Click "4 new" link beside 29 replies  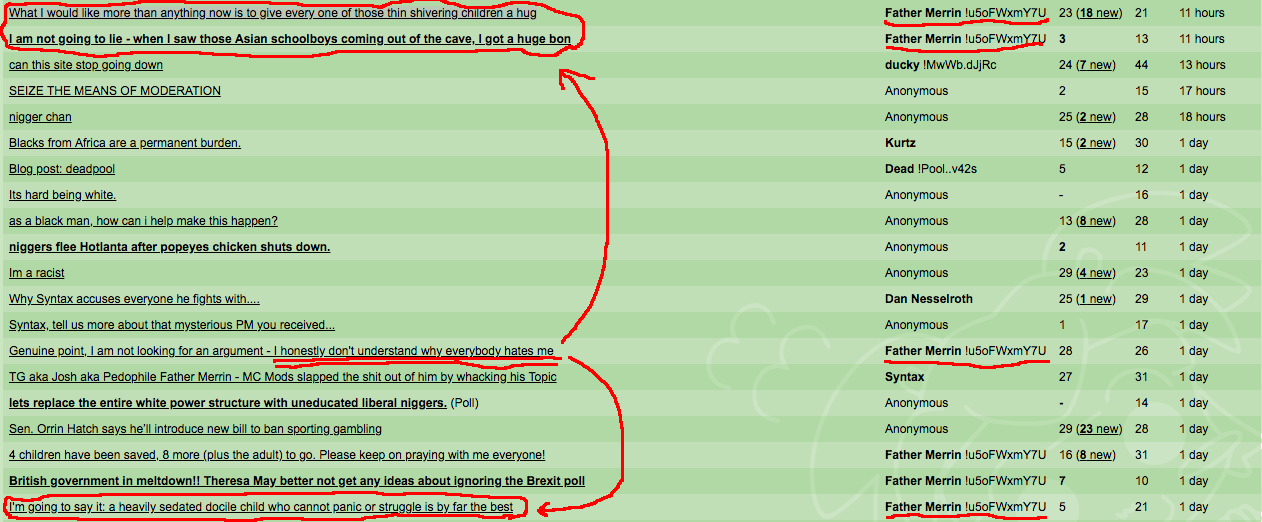pyautogui.click(x=1095, y=273)
